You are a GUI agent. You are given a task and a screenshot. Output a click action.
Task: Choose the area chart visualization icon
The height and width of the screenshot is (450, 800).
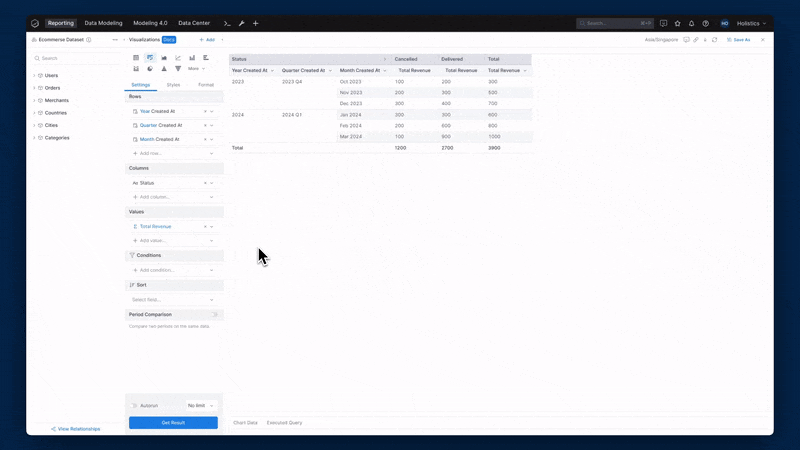[x=164, y=58]
